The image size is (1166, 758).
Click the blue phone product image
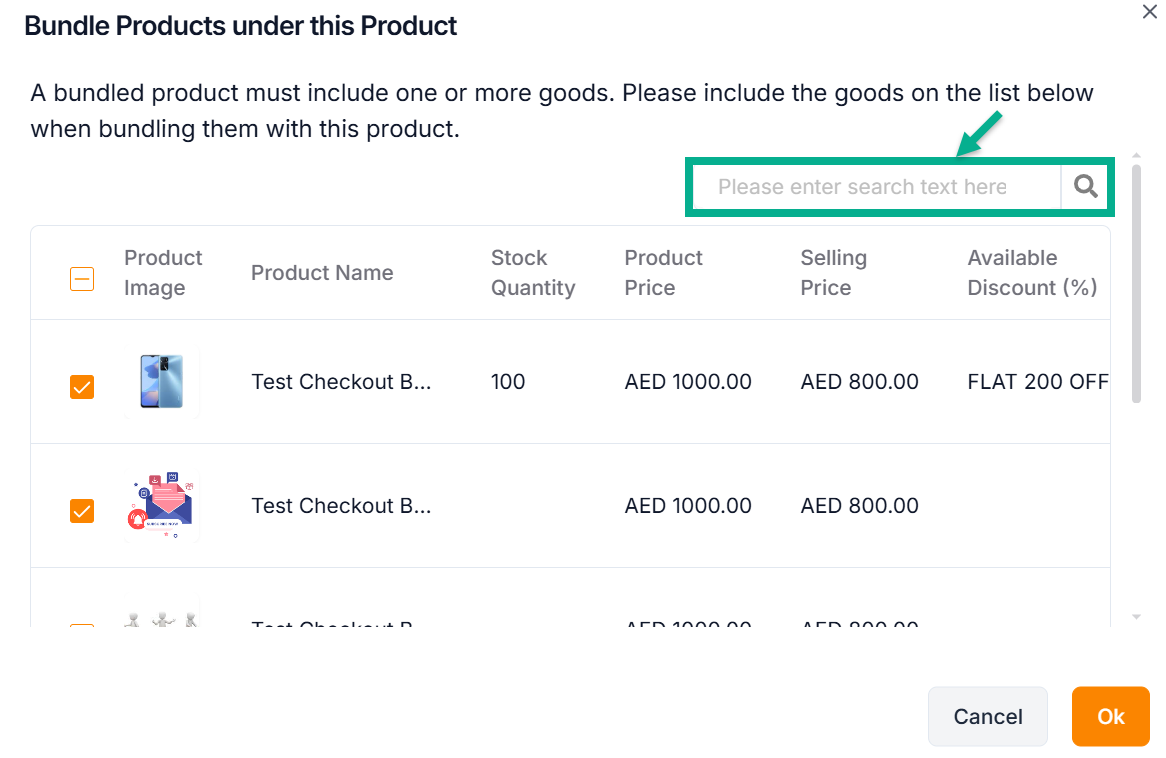(162, 382)
